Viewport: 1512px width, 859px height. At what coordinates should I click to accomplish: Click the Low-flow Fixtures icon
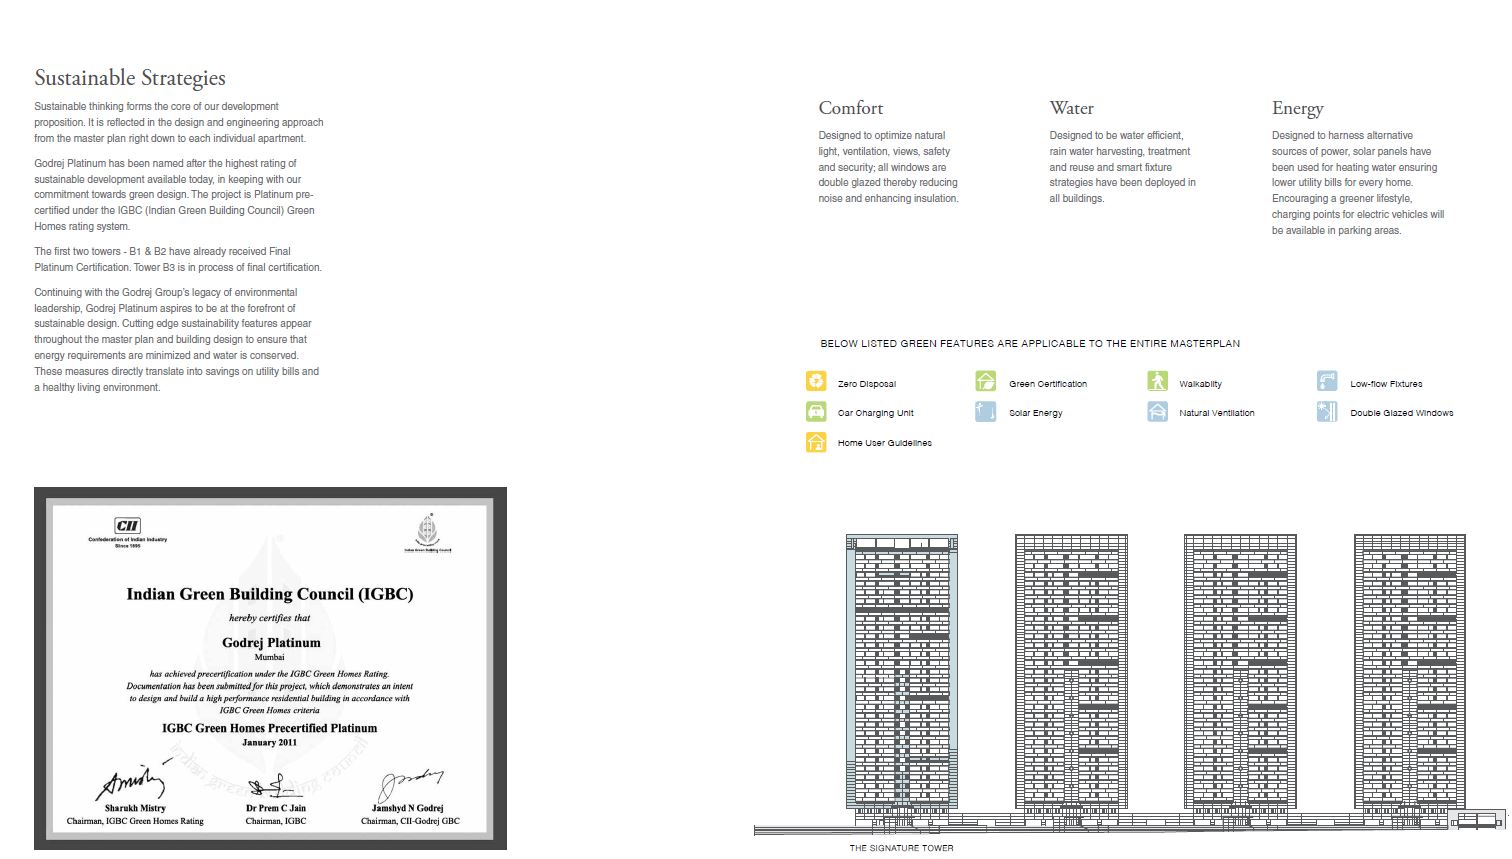1327,381
